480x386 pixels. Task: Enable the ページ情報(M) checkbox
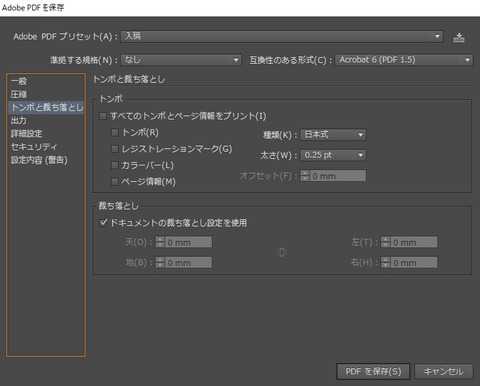pyautogui.click(x=115, y=182)
